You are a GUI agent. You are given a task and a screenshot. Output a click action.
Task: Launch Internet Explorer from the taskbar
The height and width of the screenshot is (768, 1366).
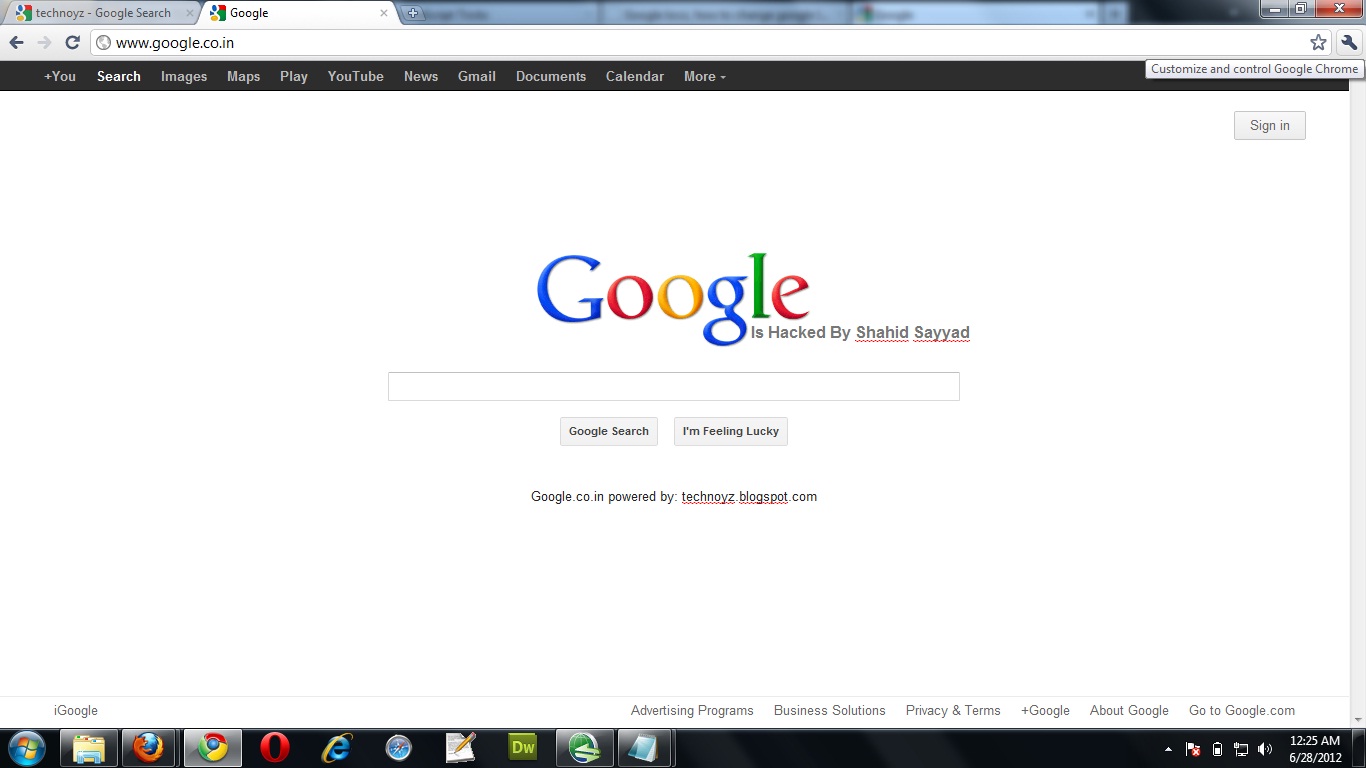tap(336, 747)
